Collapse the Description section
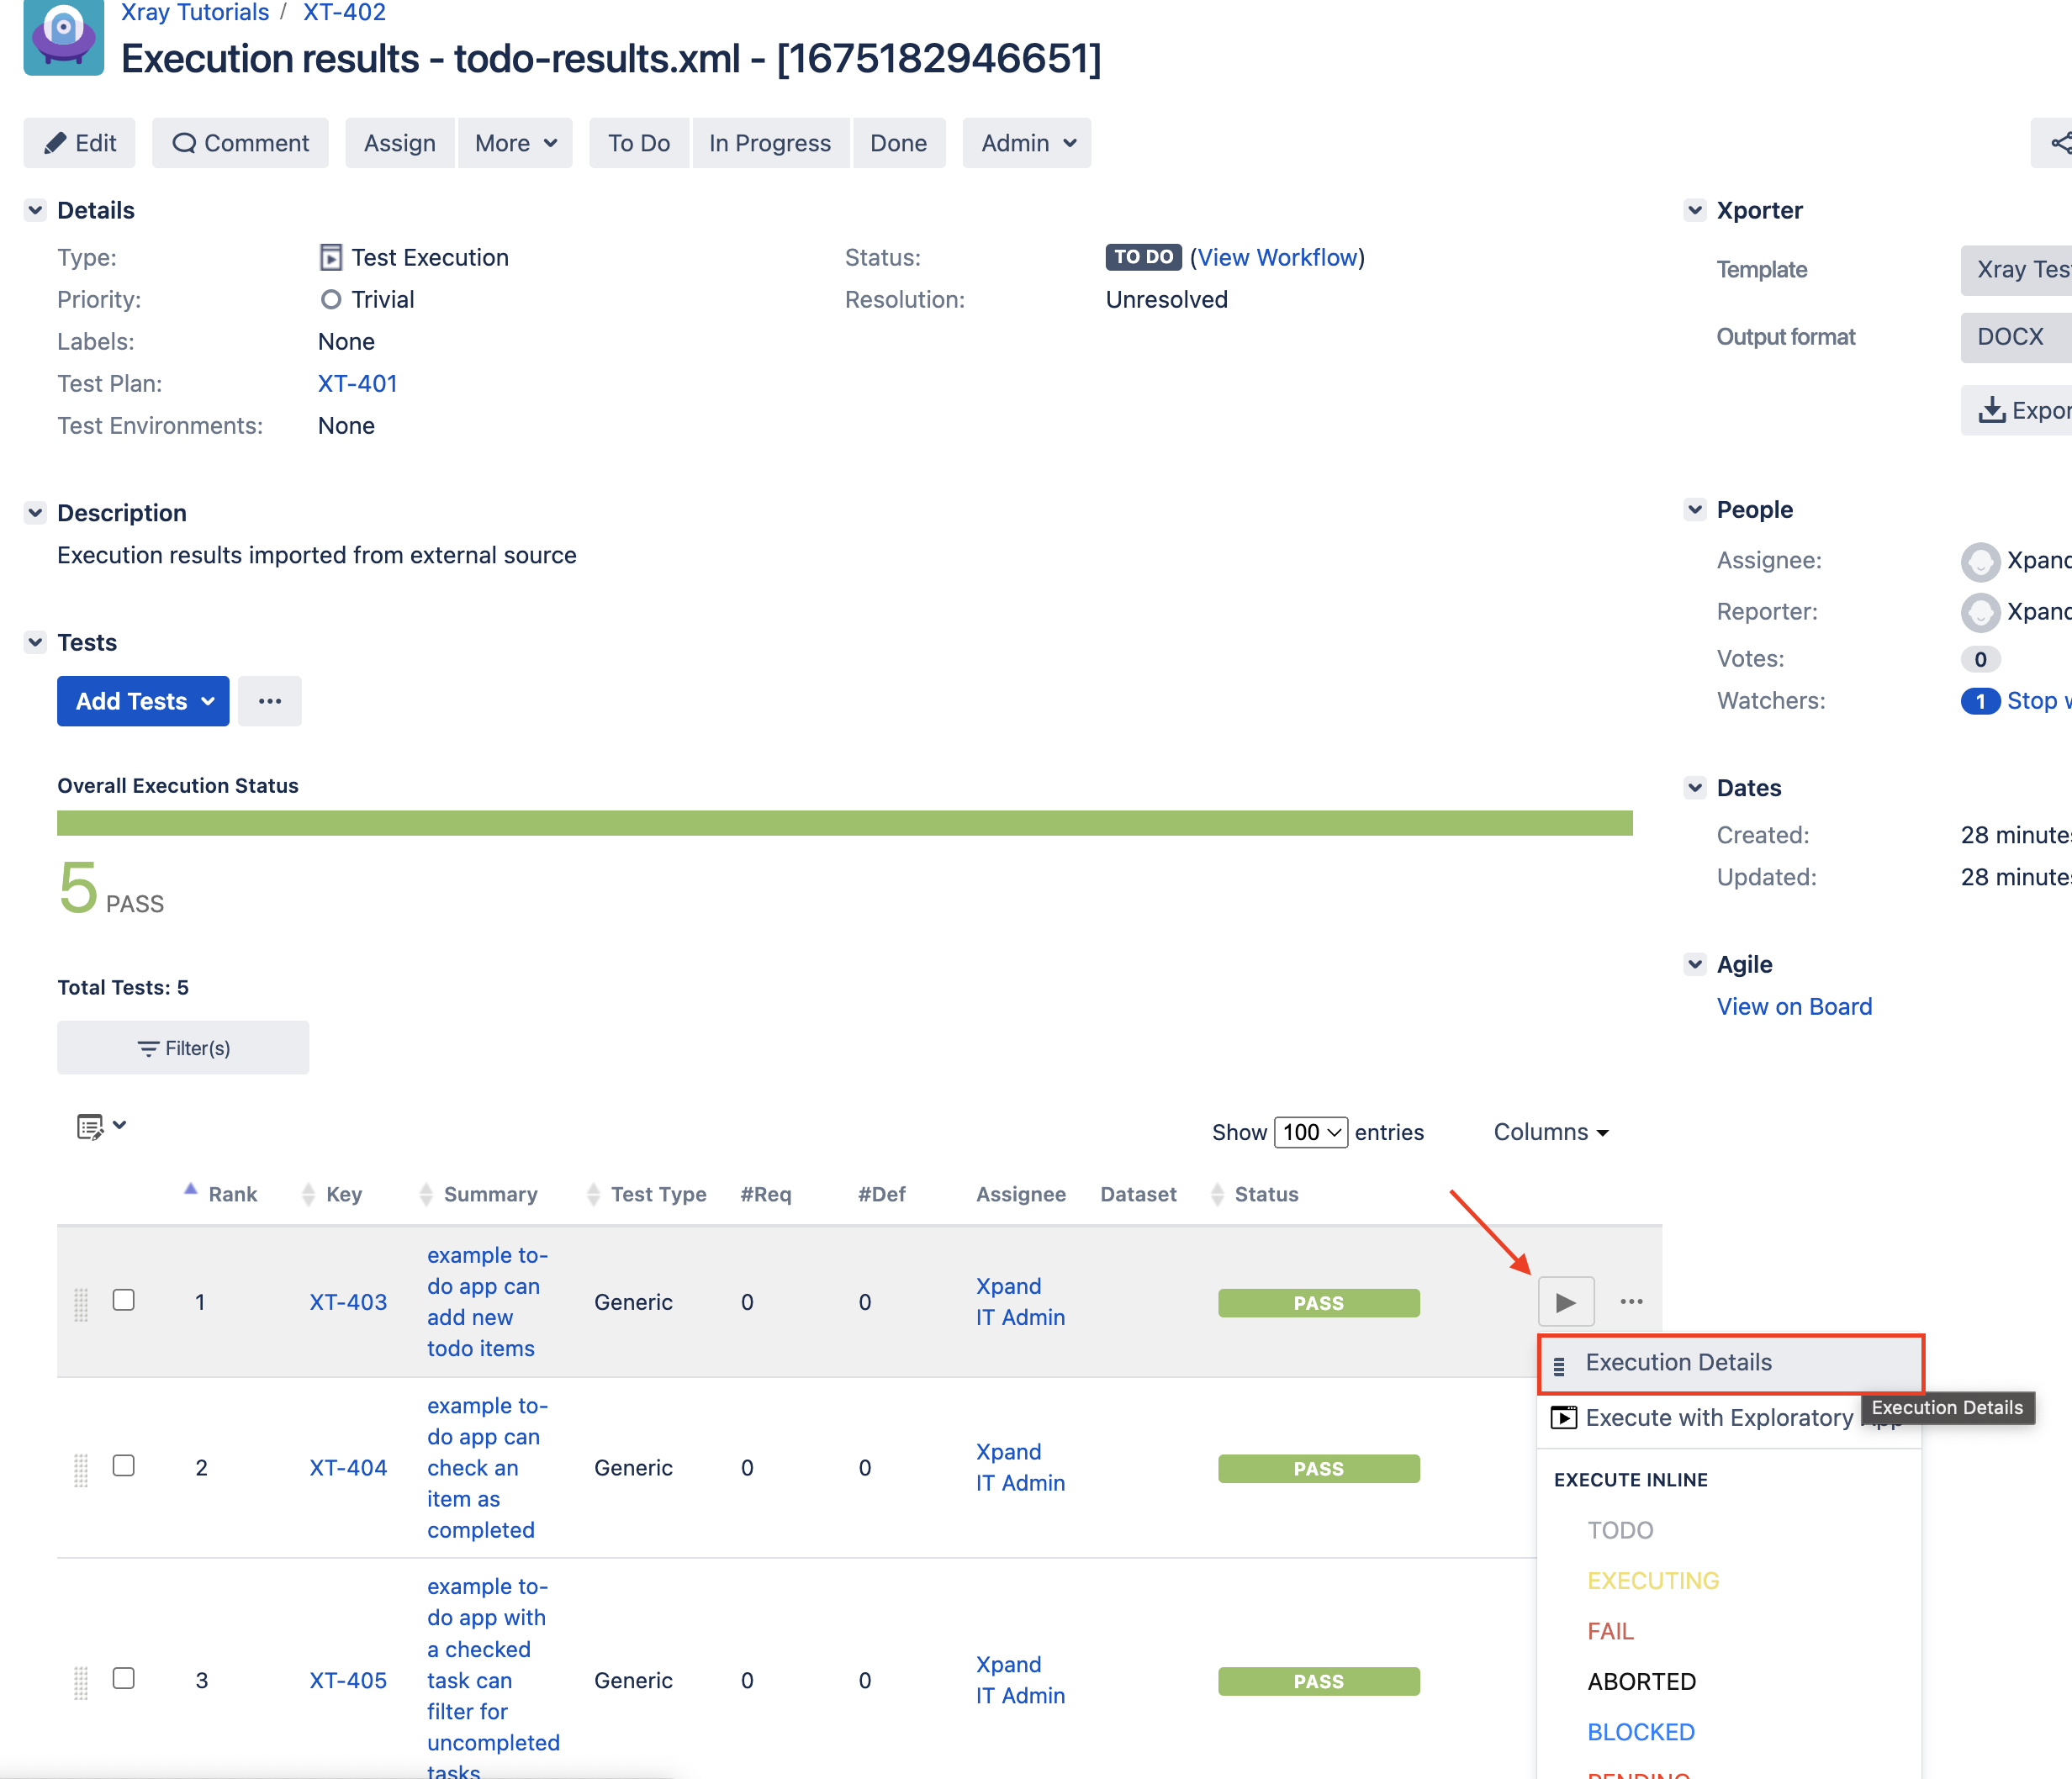Image resolution: width=2072 pixels, height=1779 pixels. 36,513
